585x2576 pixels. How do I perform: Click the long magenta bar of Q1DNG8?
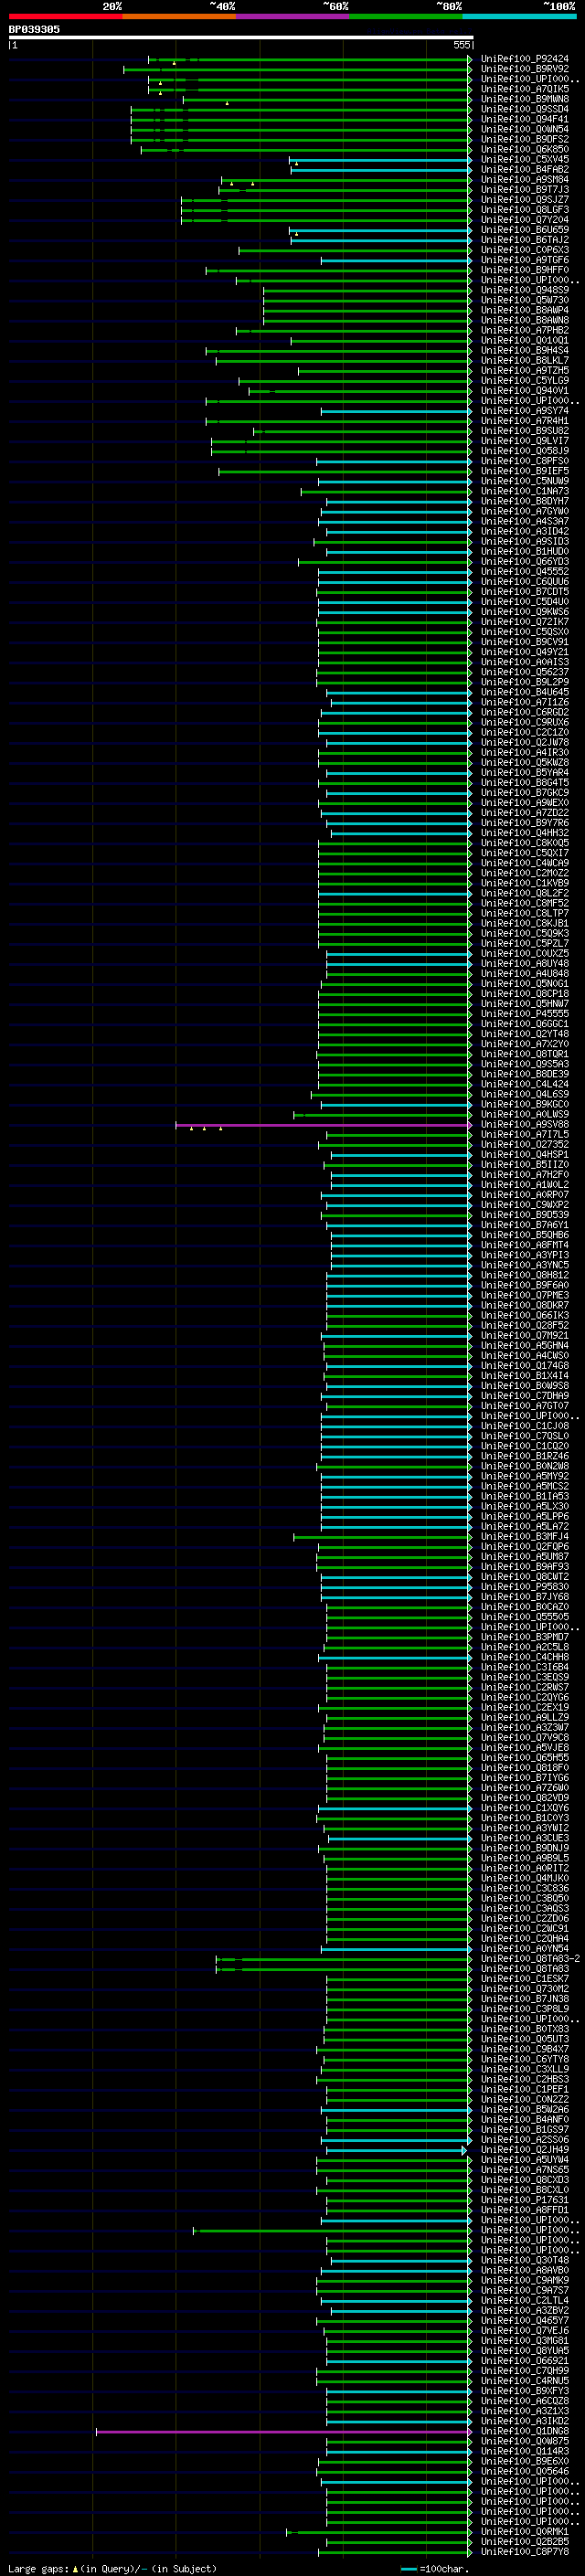pos(283,2432)
